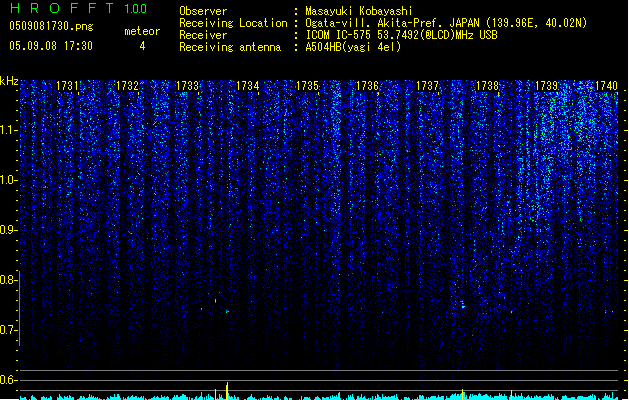
Task: Click the 1.0 kHz axis label
Action: (8, 180)
